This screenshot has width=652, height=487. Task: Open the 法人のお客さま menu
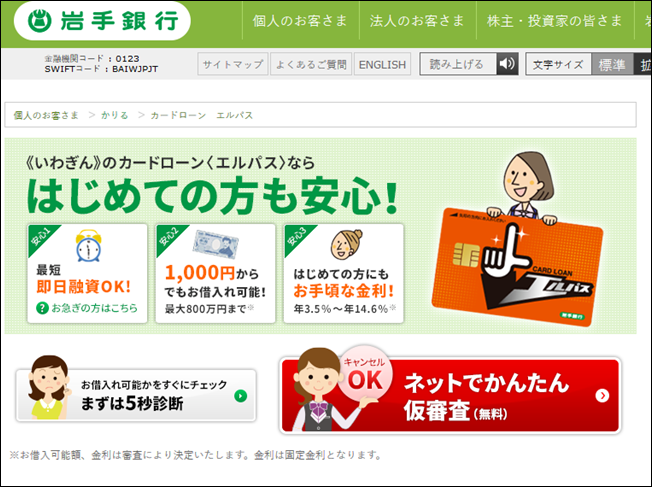[x=417, y=21]
